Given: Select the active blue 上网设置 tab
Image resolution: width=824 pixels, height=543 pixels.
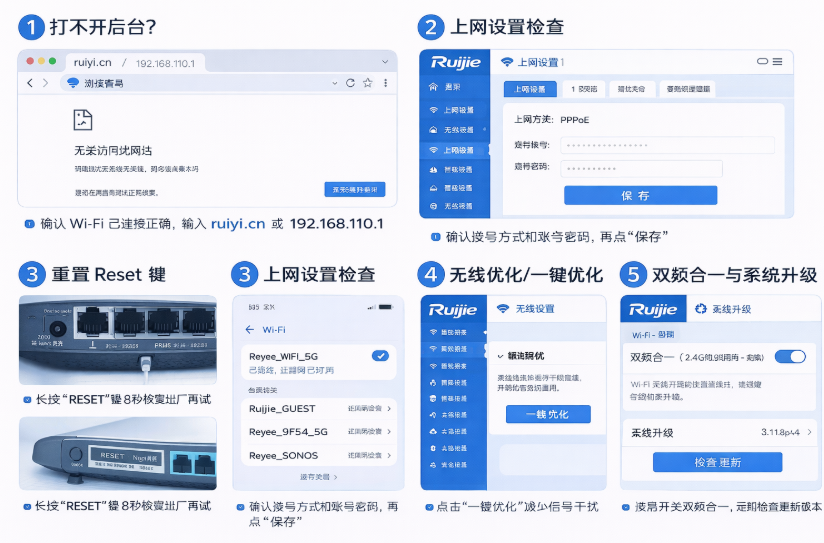Looking at the screenshot, I should pos(530,89).
